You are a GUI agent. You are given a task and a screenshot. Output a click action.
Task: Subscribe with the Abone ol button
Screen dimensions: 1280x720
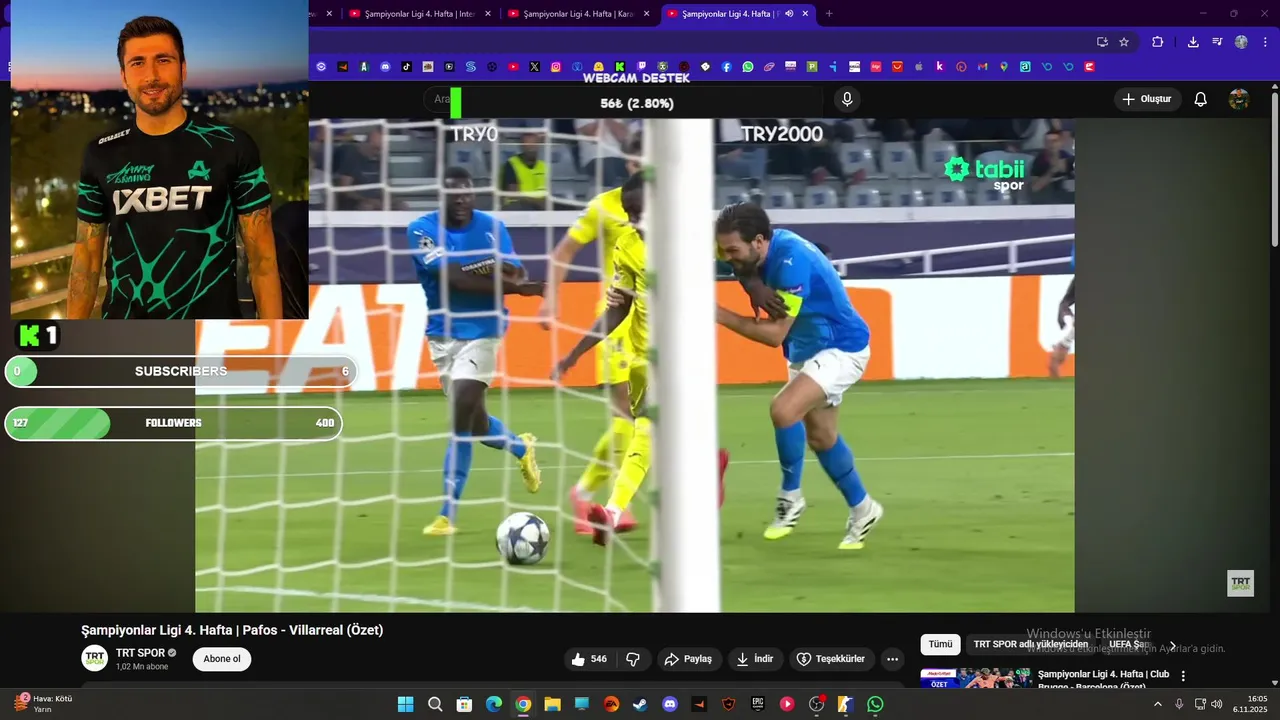(222, 659)
